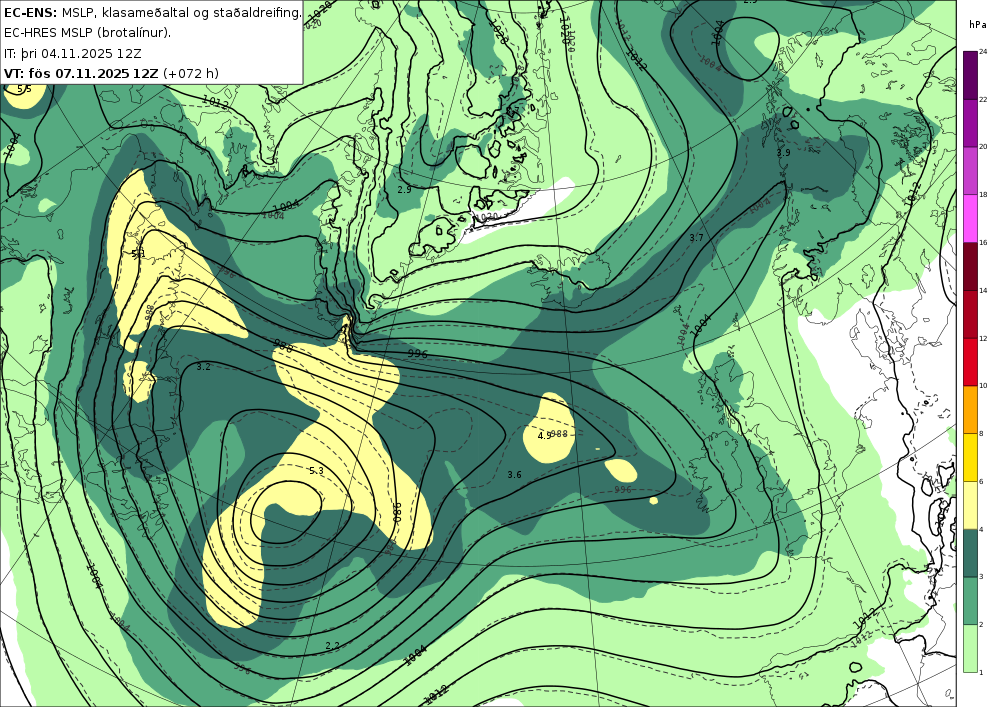Click the 'IT: þri 04.11.2025 12Z' initial time
This screenshot has width=1000, height=707.
[x=73, y=53]
